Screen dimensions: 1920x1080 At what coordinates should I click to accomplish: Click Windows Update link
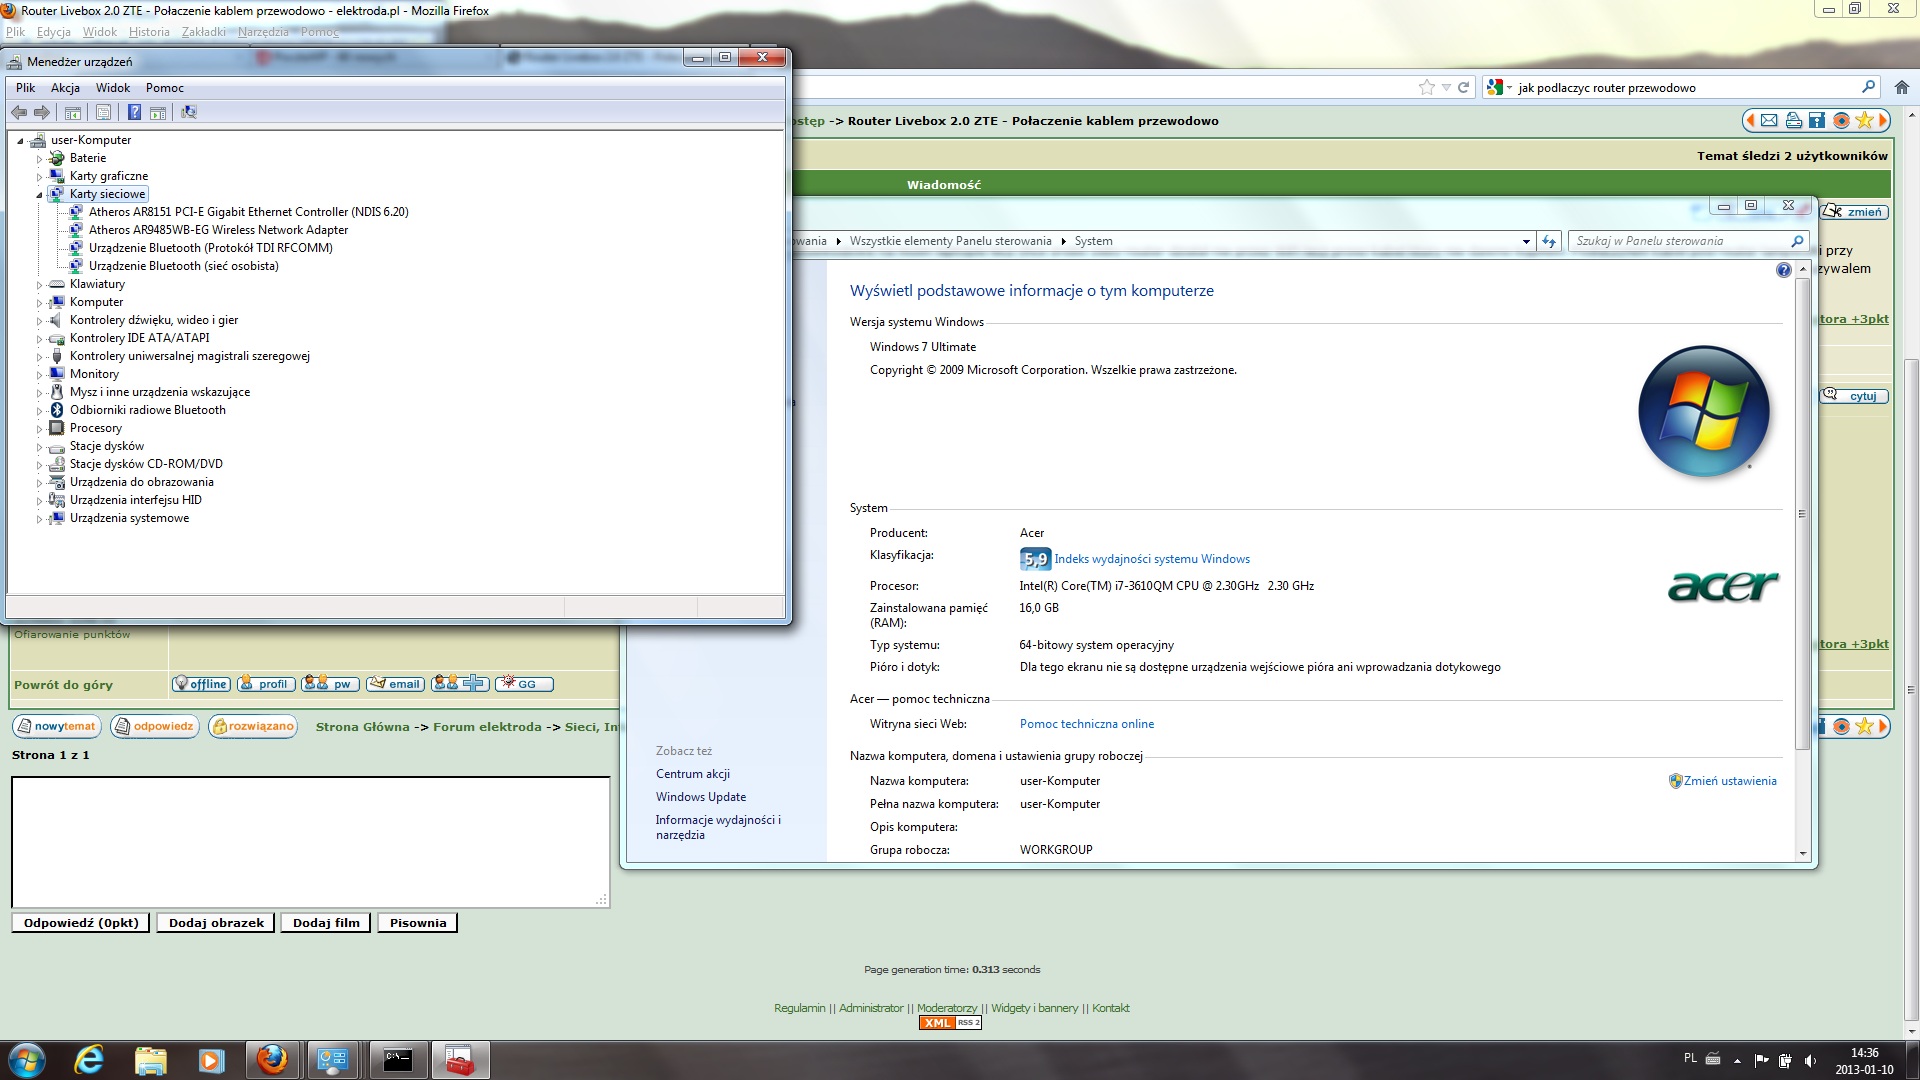(700, 797)
